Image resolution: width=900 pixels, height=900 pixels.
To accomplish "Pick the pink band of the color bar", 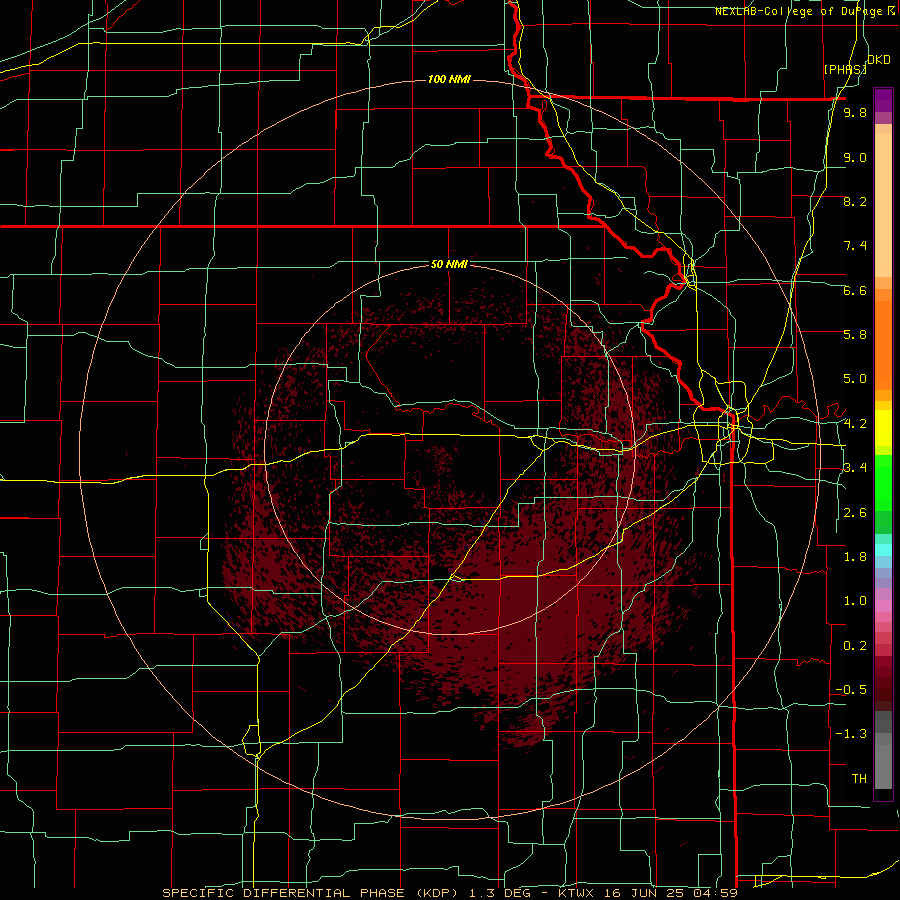I will coord(883,606).
